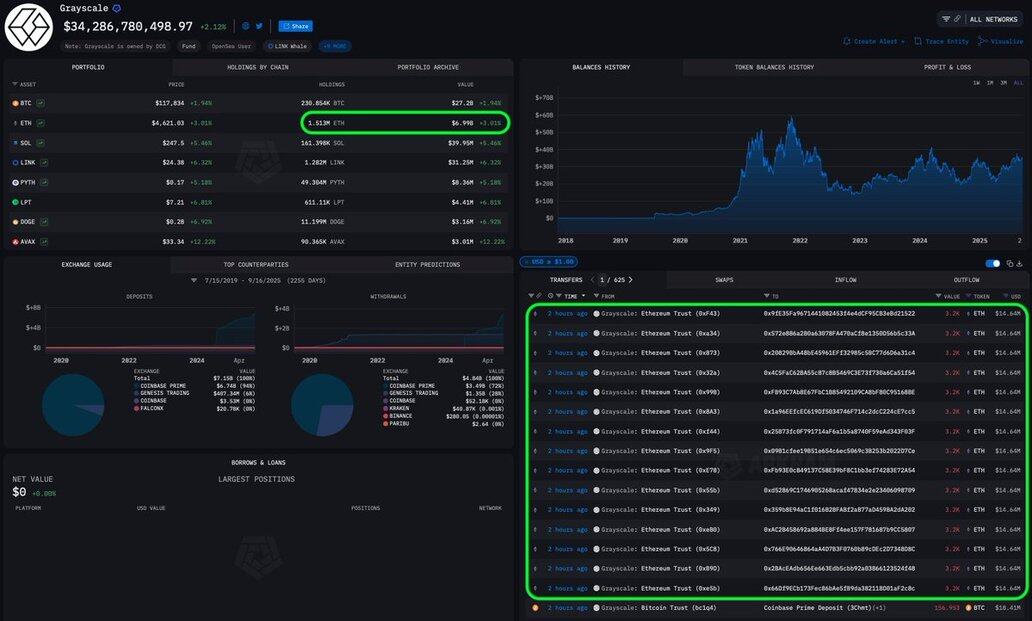This screenshot has width=1032, height=621.
Task: Click Paribu legend color dot
Action: tap(386, 424)
